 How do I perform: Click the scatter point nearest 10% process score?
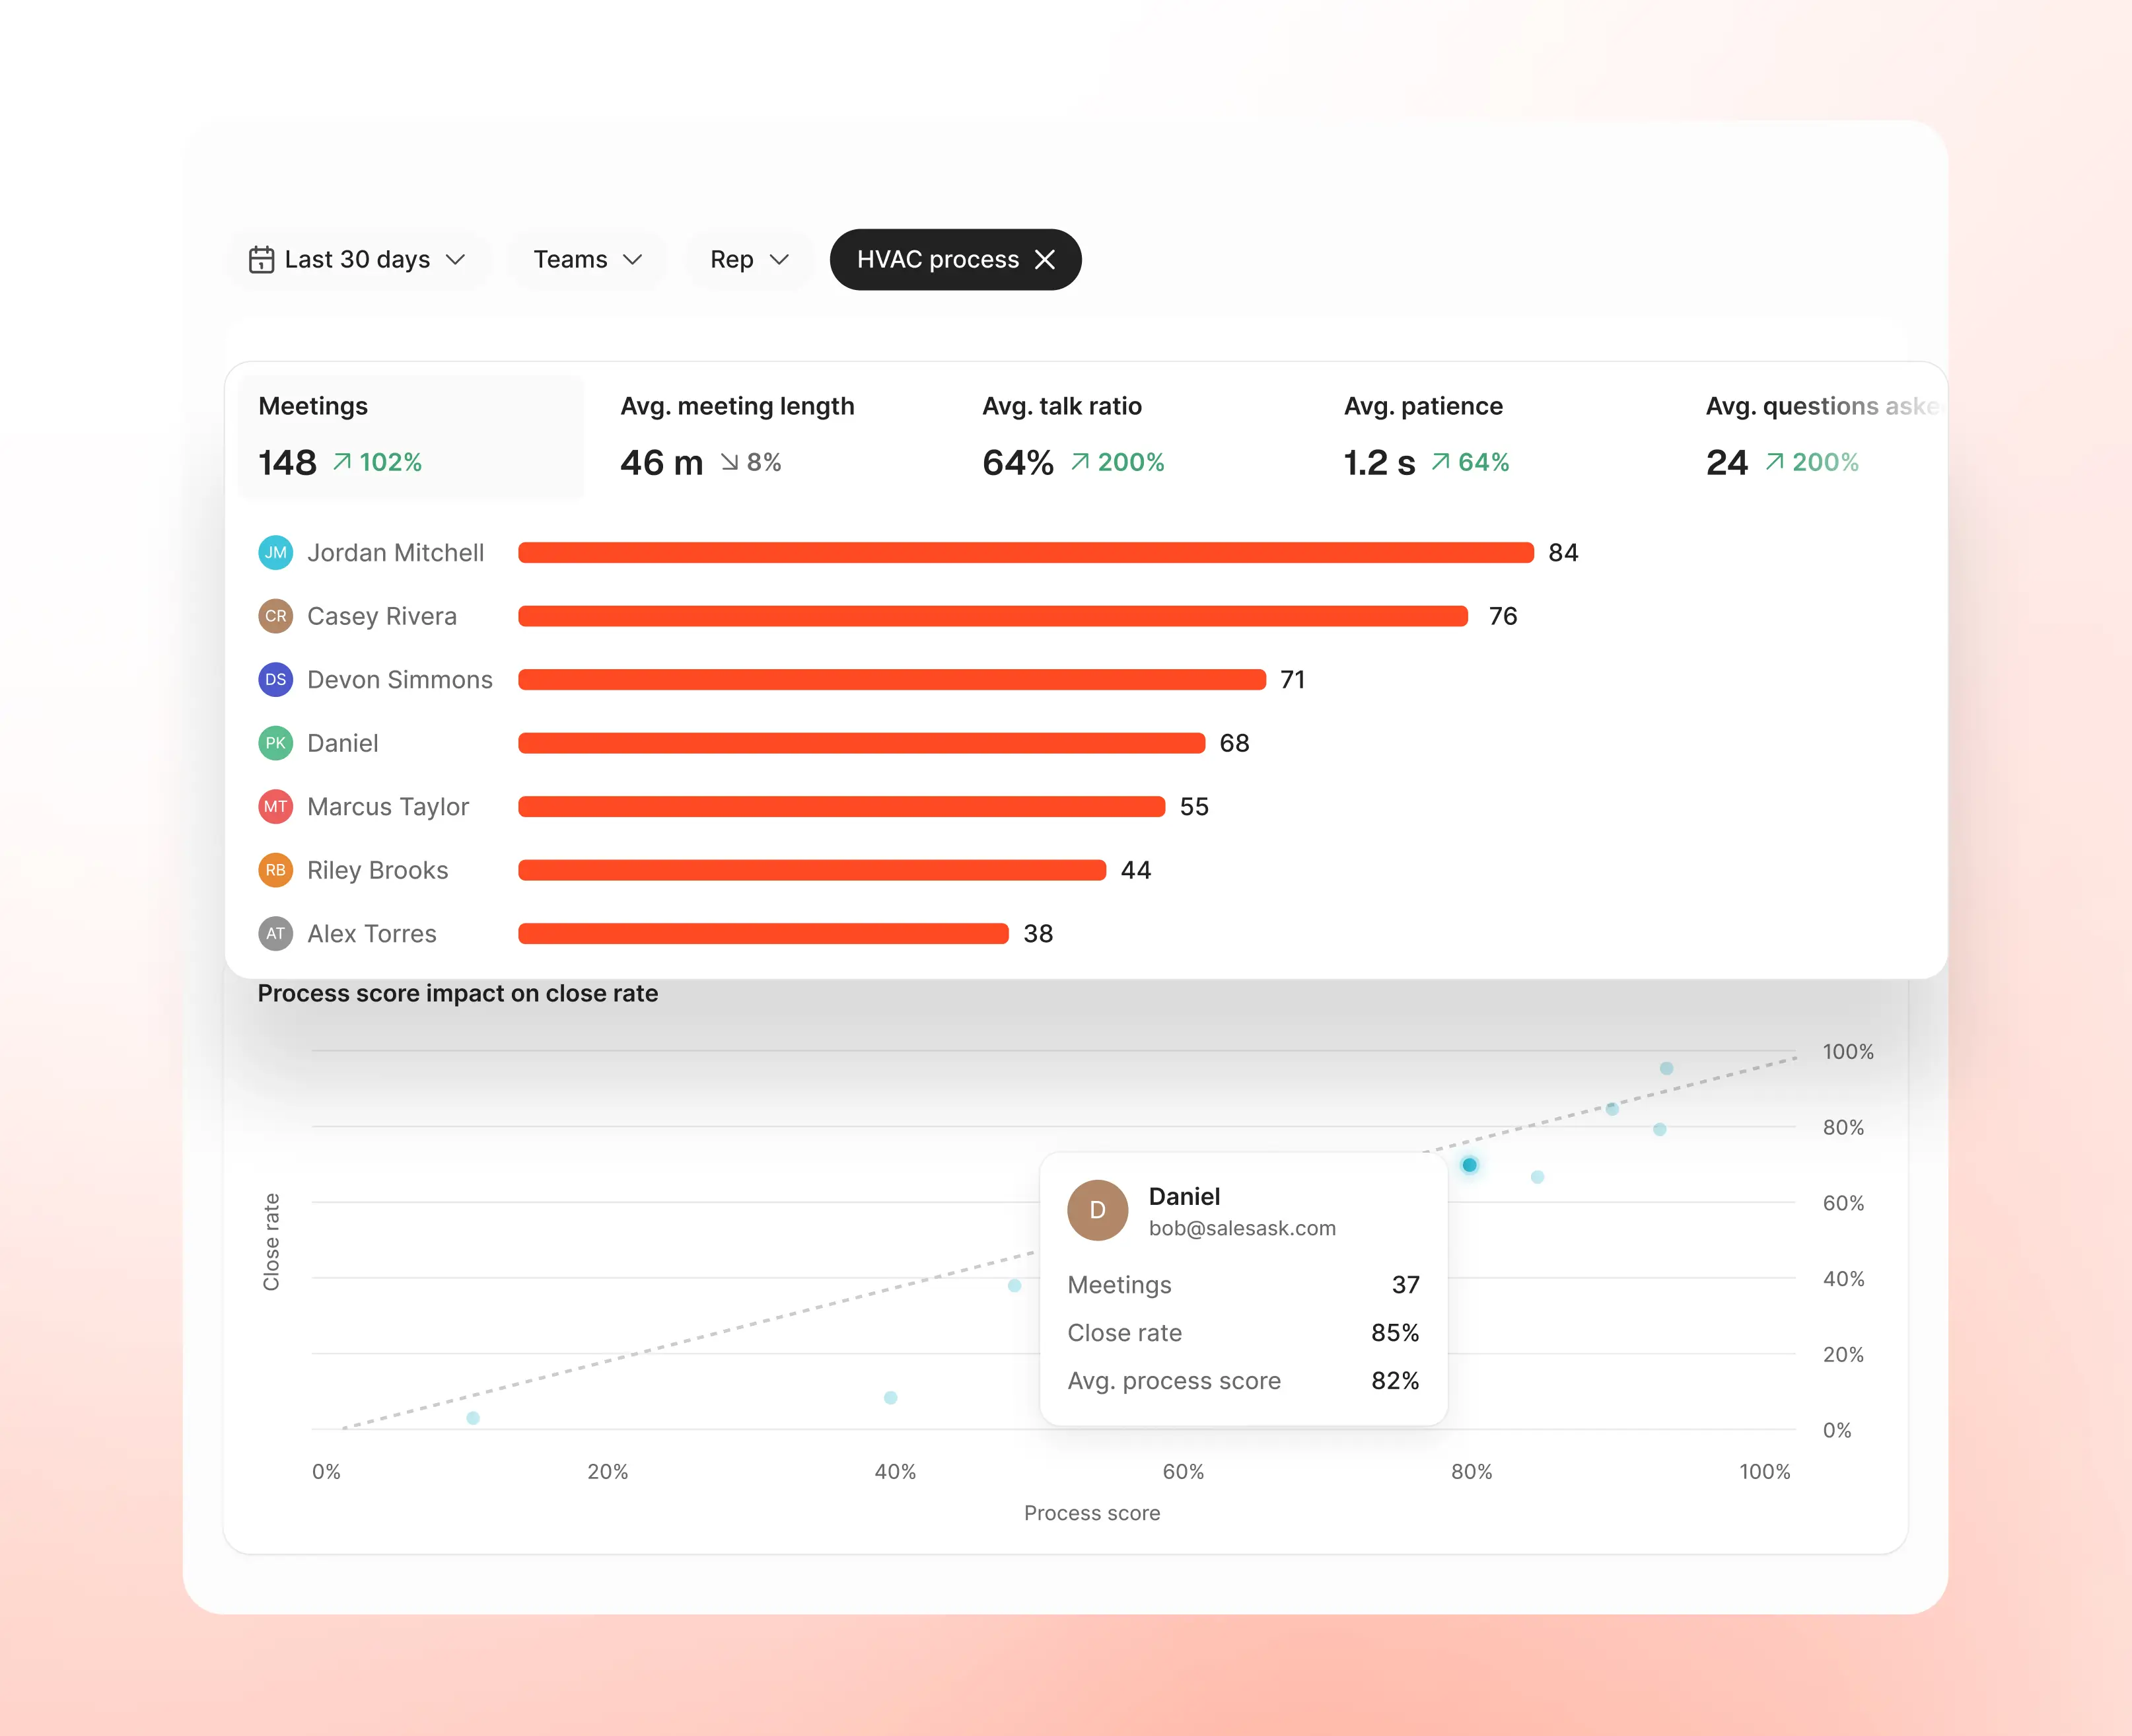coord(473,1418)
